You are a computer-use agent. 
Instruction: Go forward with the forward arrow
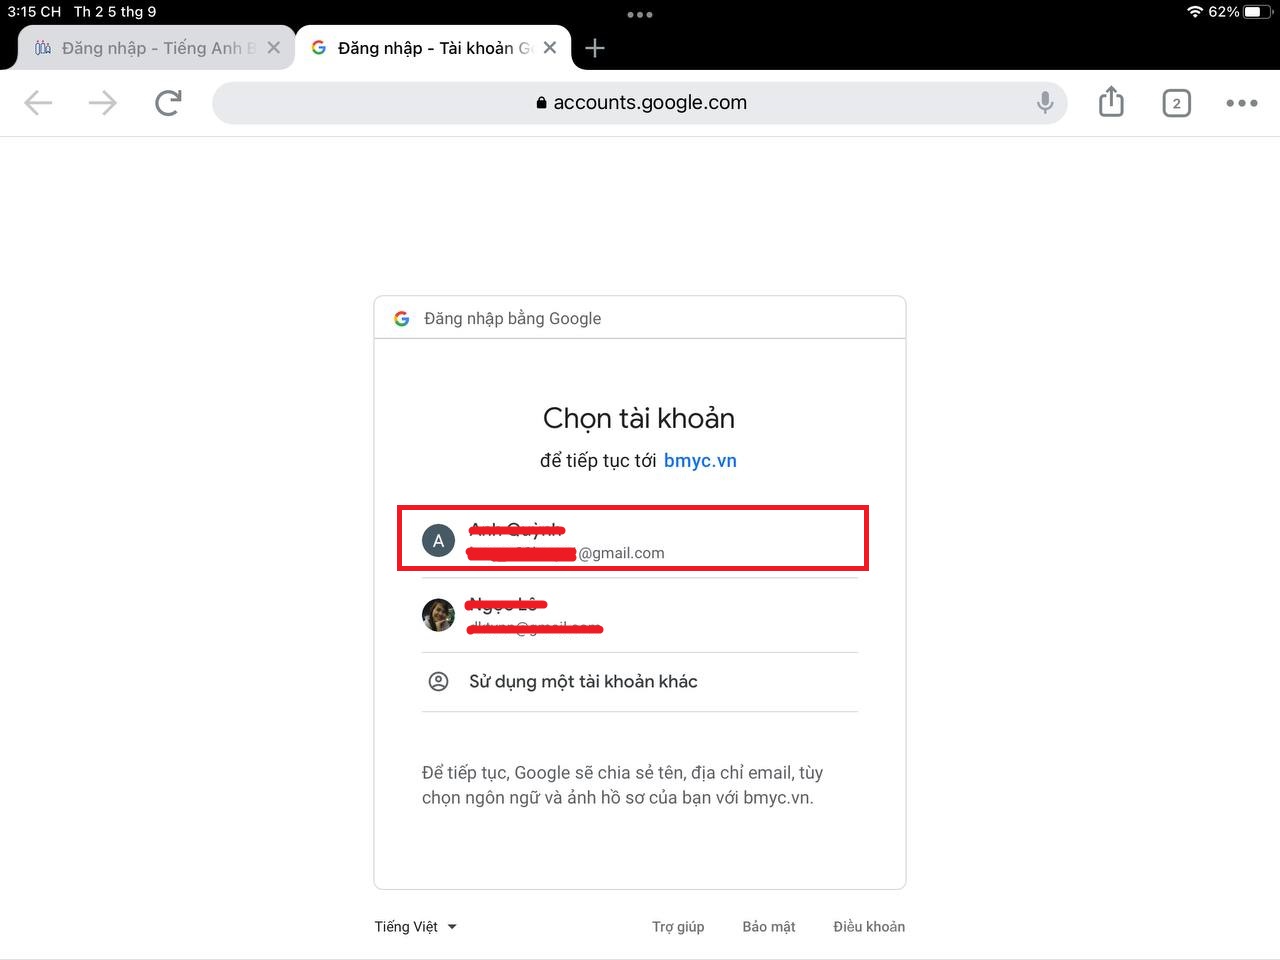point(103,102)
